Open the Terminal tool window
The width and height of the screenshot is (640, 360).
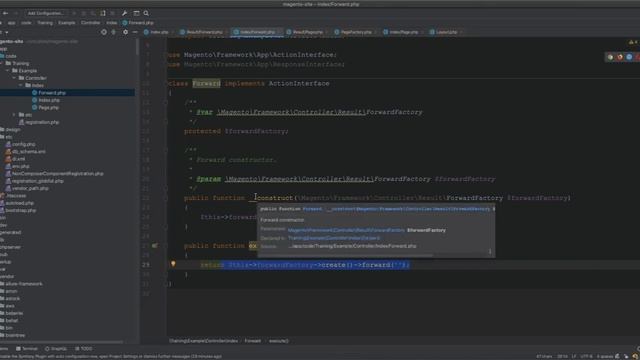point(27,349)
